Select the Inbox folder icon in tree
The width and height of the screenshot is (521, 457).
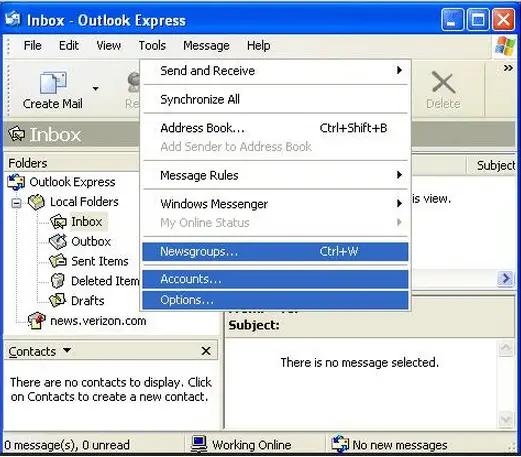point(58,222)
